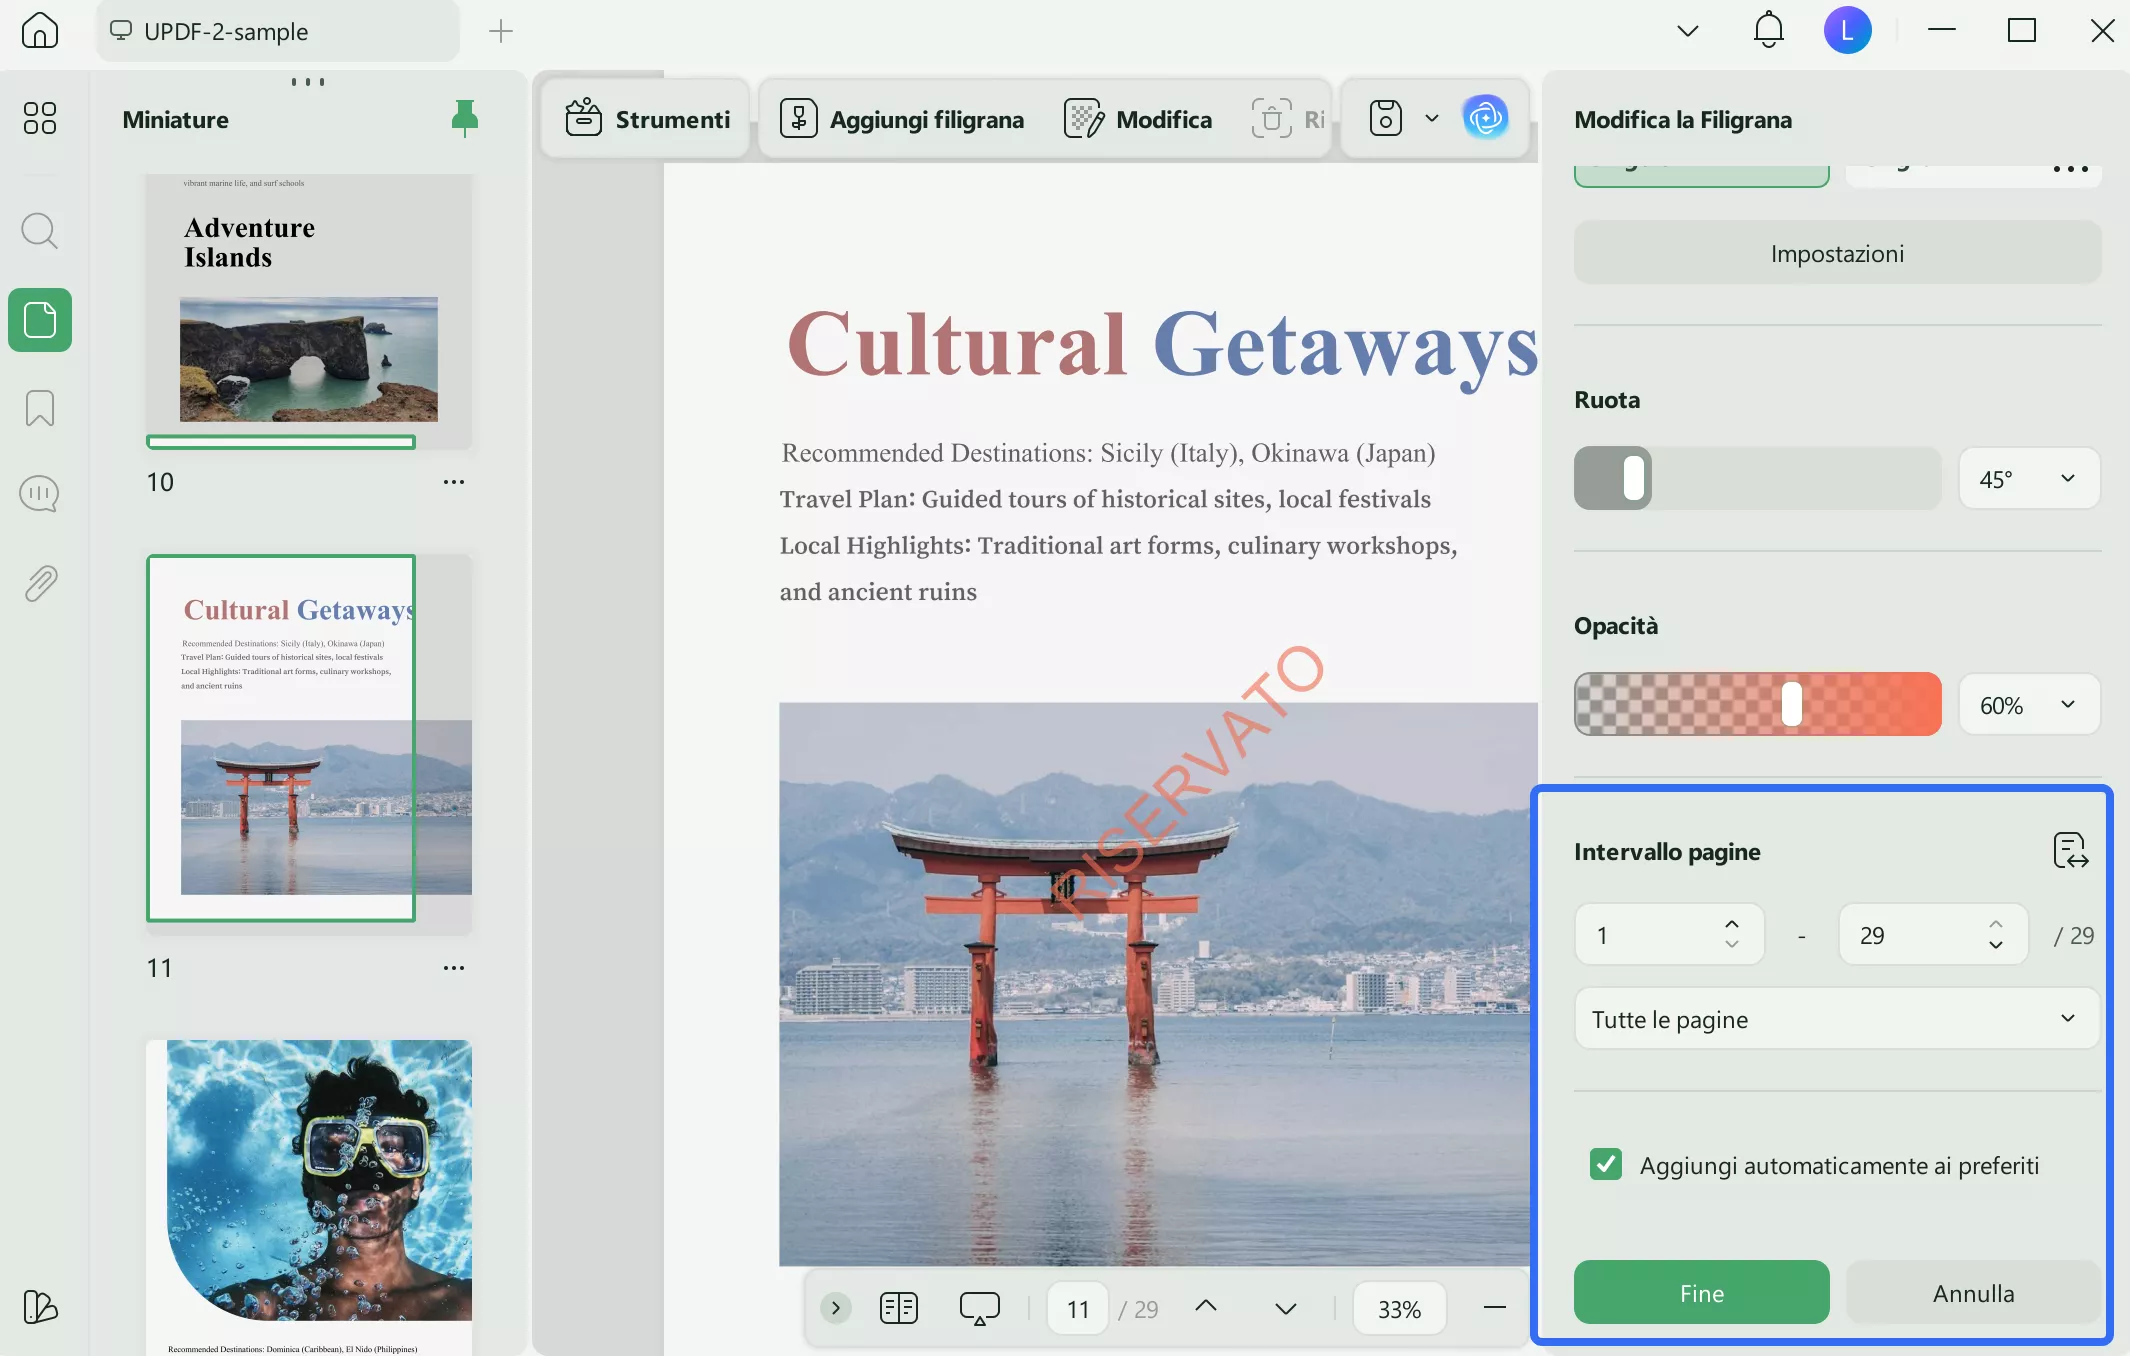Open the rotation 45° dropdown
The width and height of the screenshot is (2130, 1356).
[x=2028, y=479]
